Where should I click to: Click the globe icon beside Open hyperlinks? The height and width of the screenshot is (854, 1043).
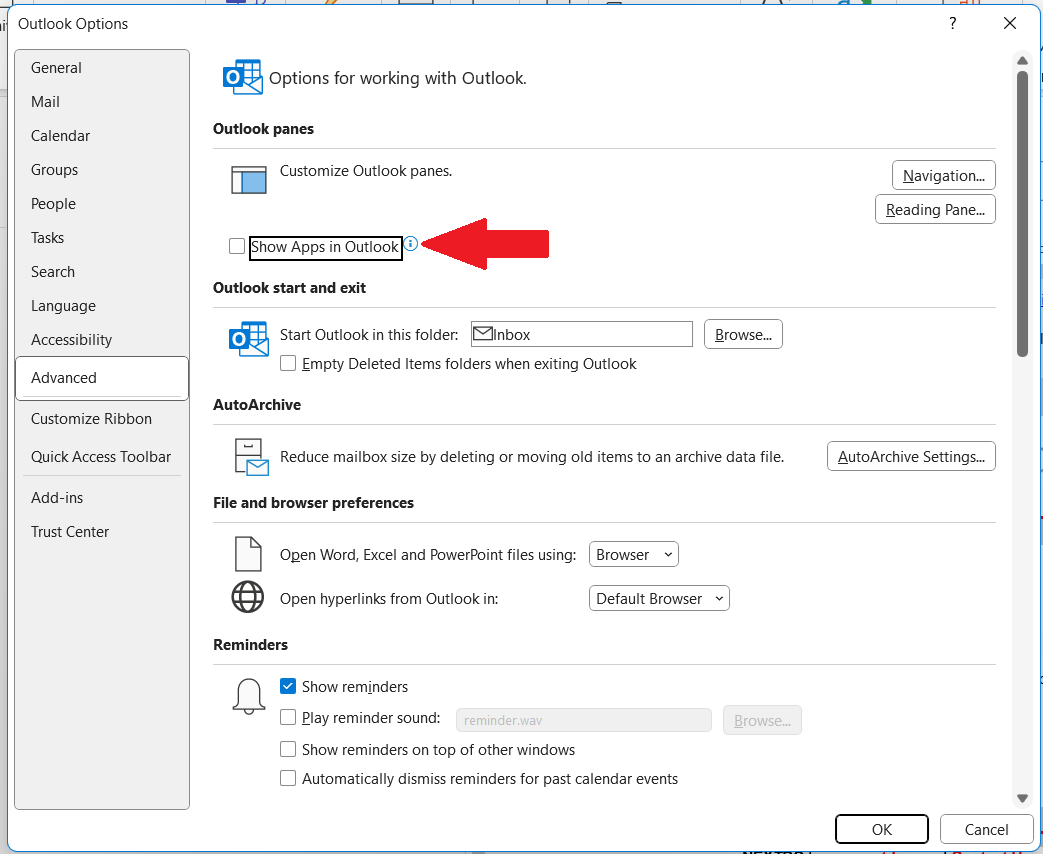tap(247, 597)
